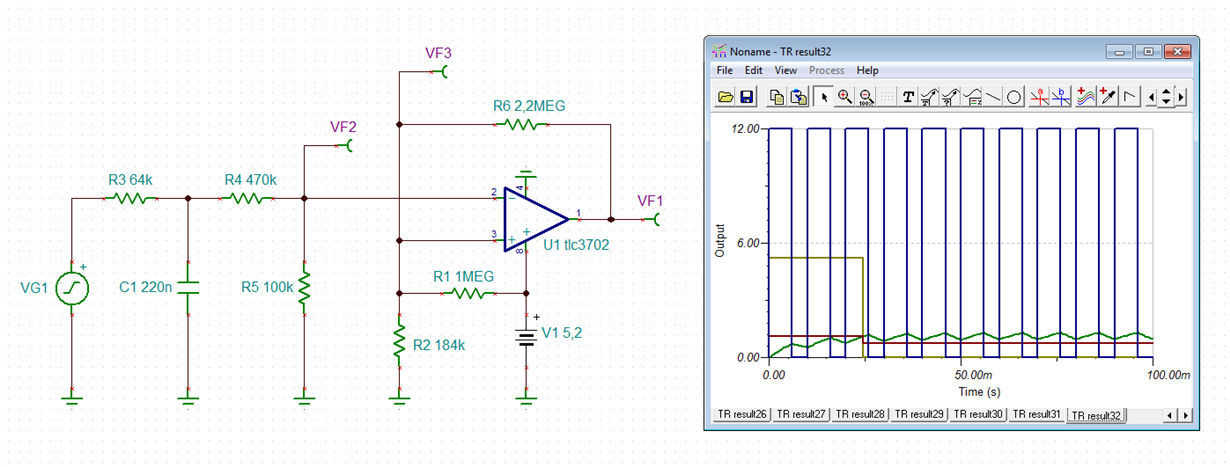Click the Zoom out 100% magnifier icon
This screenshot has width=1230, height=467.
coord(866,97)
